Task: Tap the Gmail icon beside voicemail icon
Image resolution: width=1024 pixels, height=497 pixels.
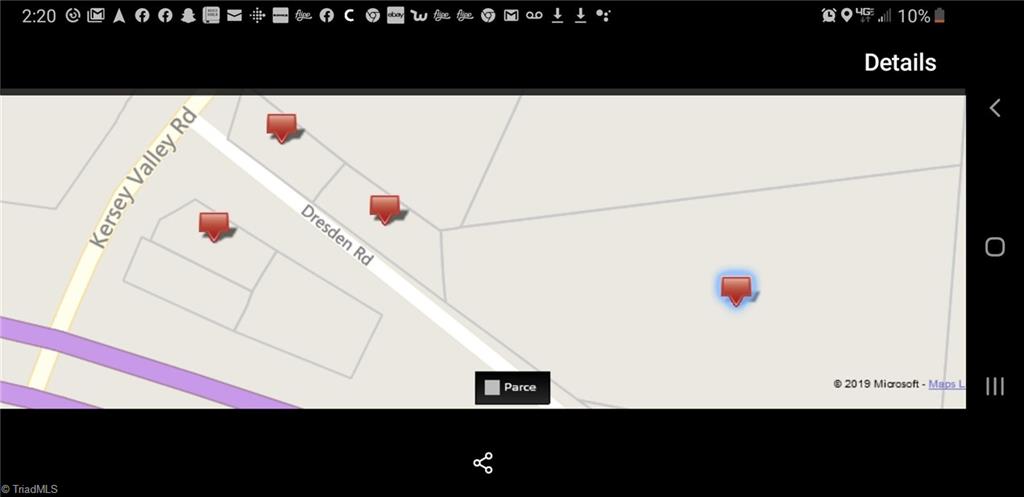Action: [511, 16]
